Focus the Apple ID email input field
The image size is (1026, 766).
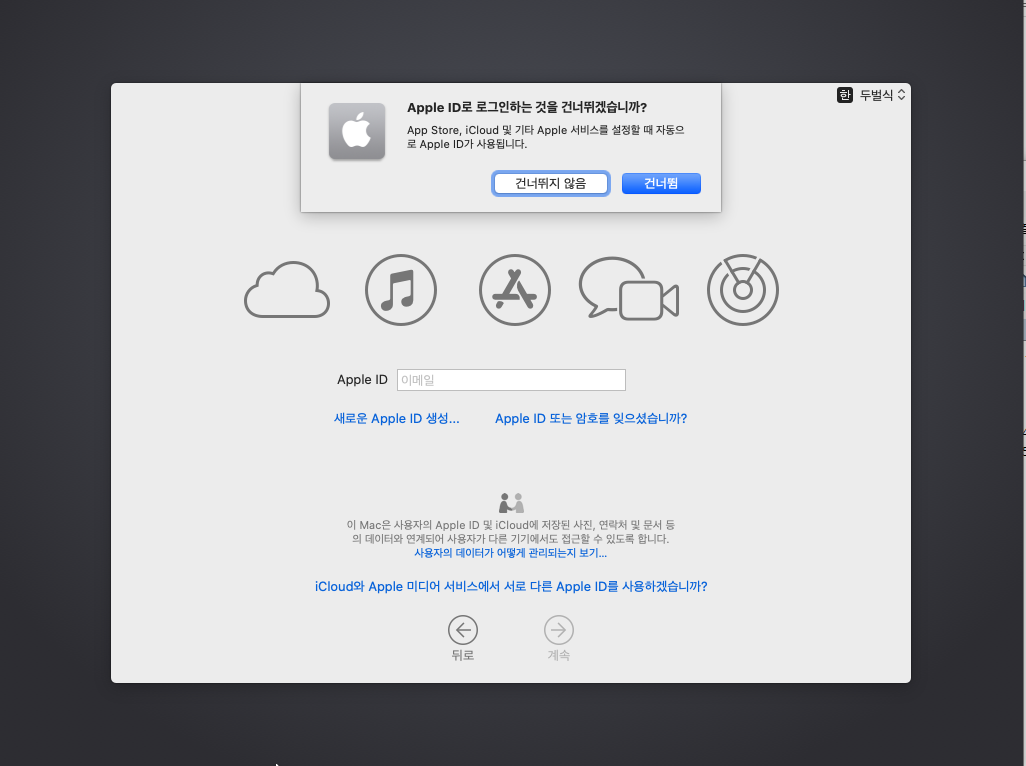(x=511, y=380)
